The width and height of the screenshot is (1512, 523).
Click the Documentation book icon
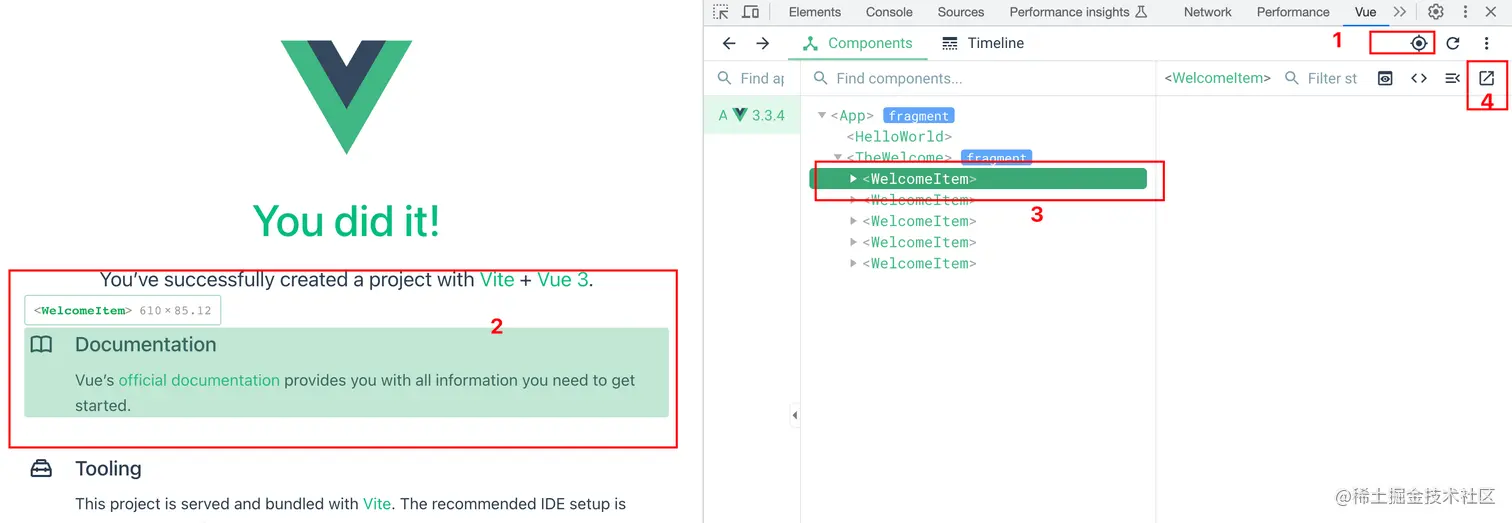[x=41, y=344]
